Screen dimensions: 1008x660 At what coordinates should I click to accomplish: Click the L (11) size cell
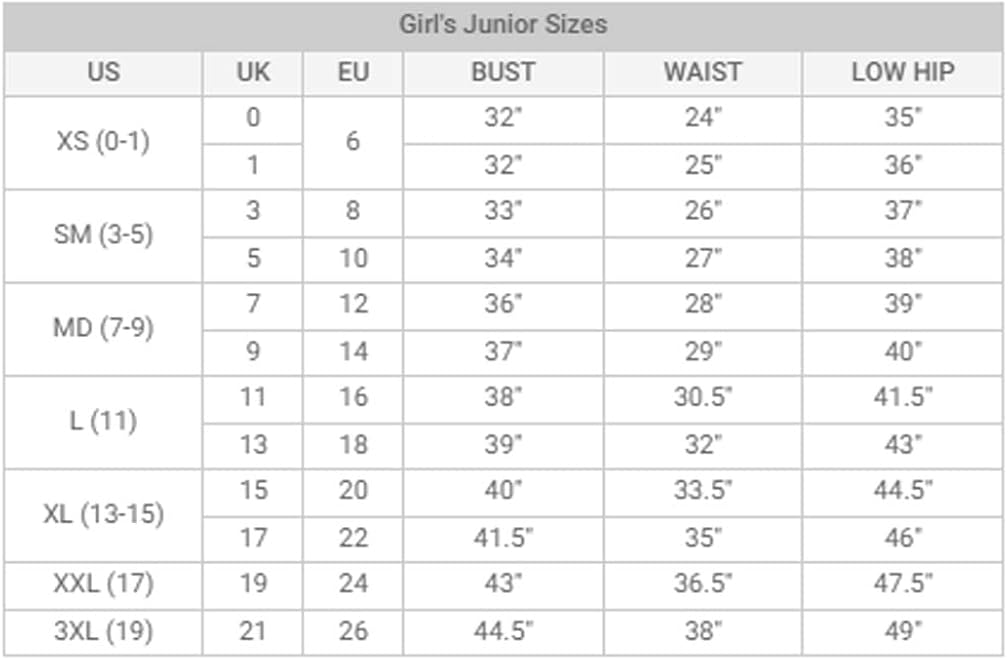pos(103,421)
